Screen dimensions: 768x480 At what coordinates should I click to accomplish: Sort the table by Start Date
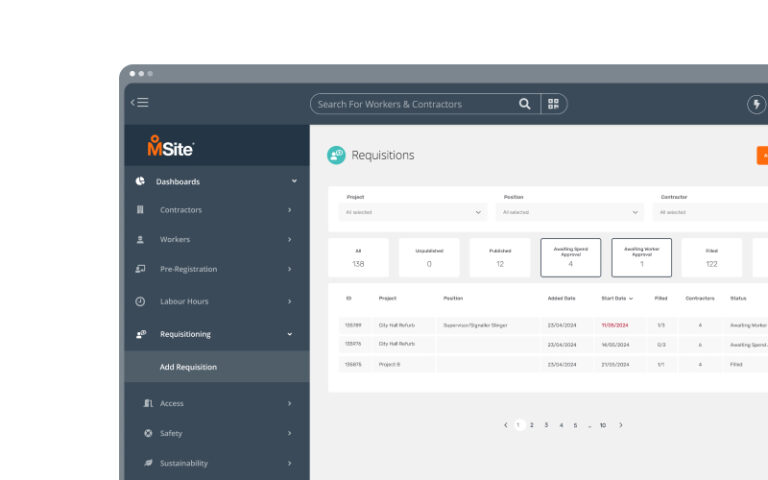[x=616, y=298]
